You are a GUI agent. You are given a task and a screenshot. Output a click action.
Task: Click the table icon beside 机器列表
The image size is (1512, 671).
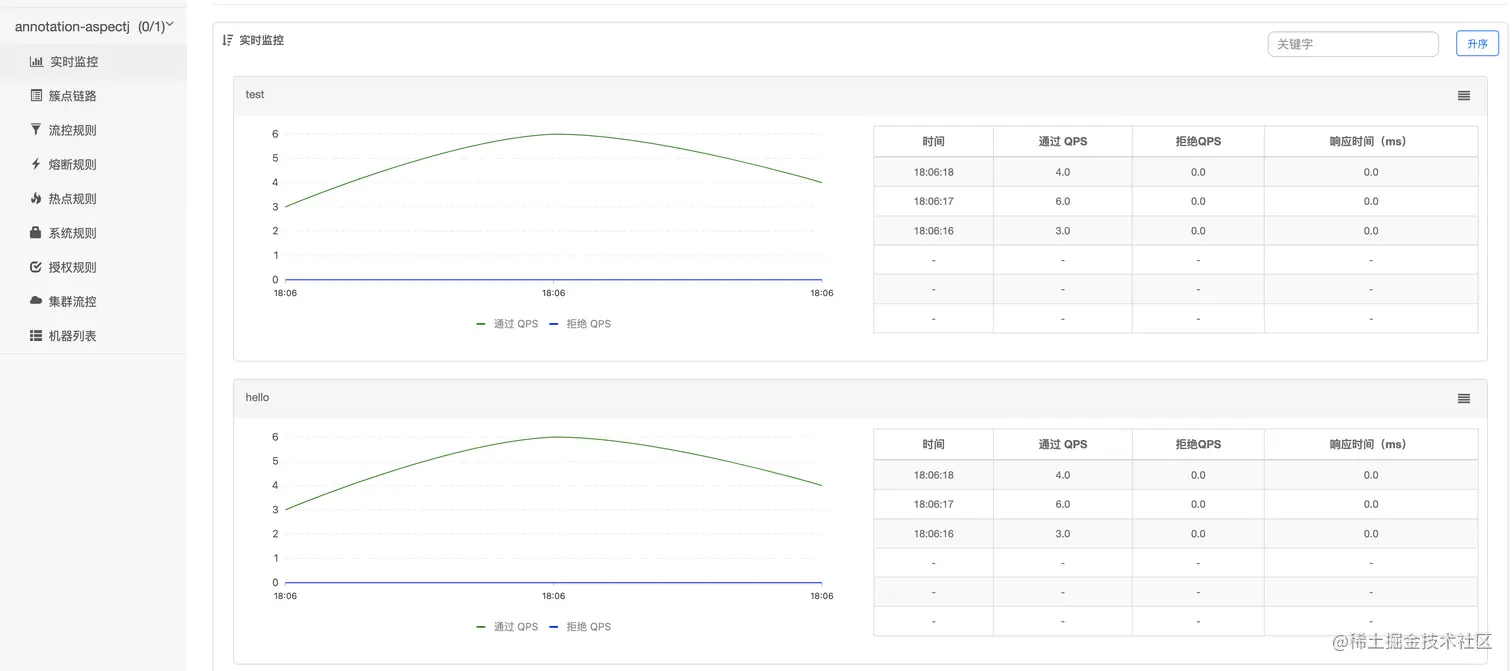[x=36, y=336]
